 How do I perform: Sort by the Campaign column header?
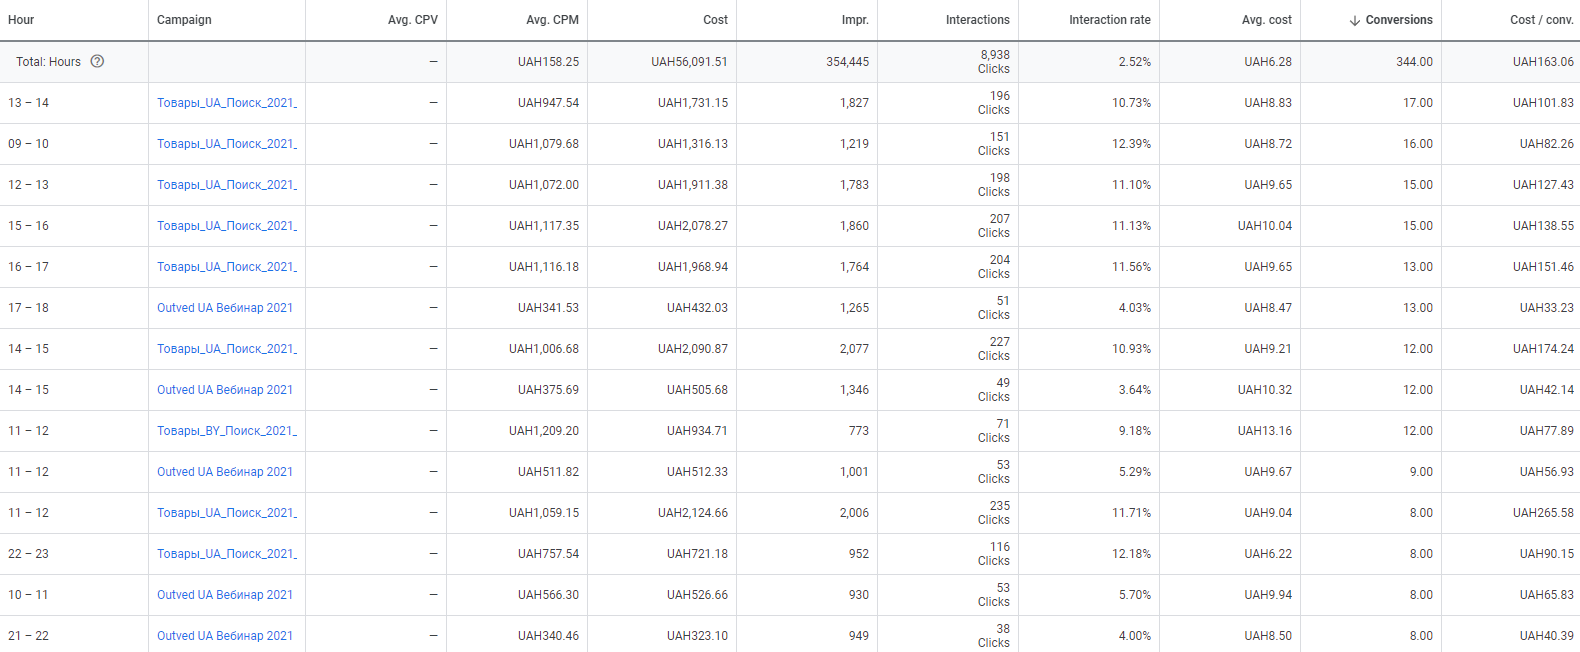pos(184,20)
